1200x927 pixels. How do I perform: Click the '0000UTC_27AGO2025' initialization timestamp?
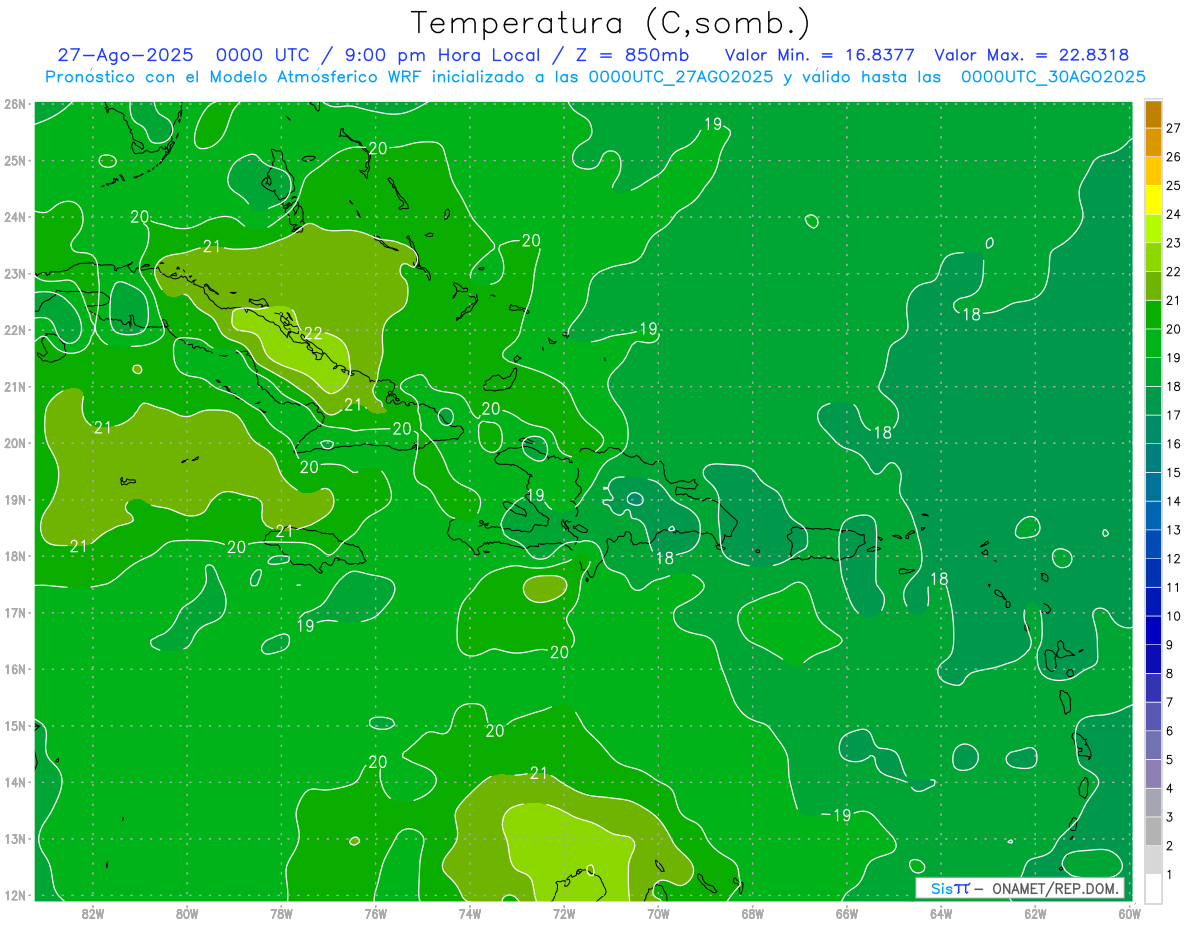click(x=680, y=77)
